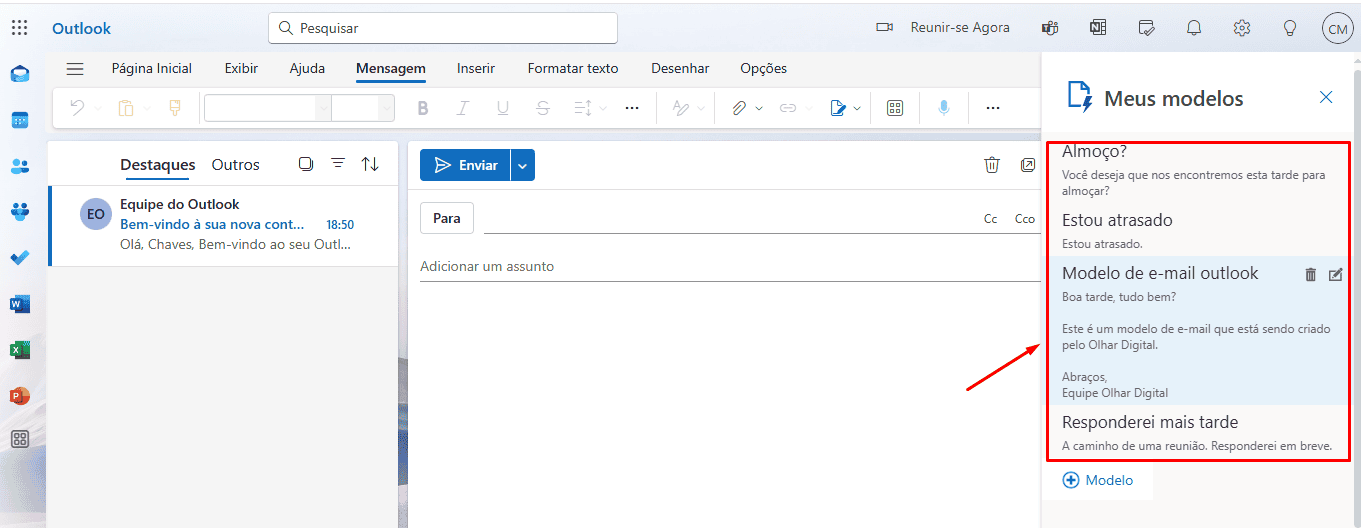Viewport: 1361px width, 528px height.
Task: Open the line spacing dropdown
Action: pos(589,108)
